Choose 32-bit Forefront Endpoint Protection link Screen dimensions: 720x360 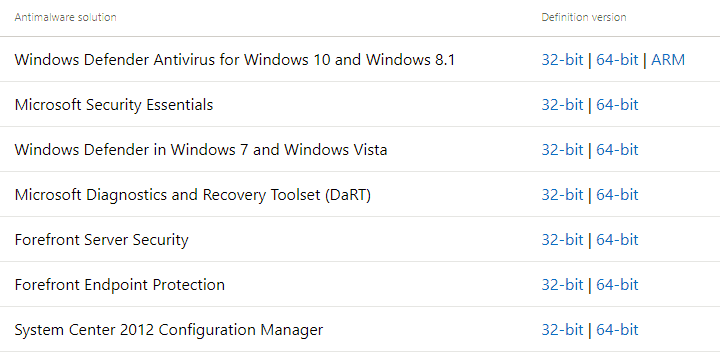tap(562, 285)
